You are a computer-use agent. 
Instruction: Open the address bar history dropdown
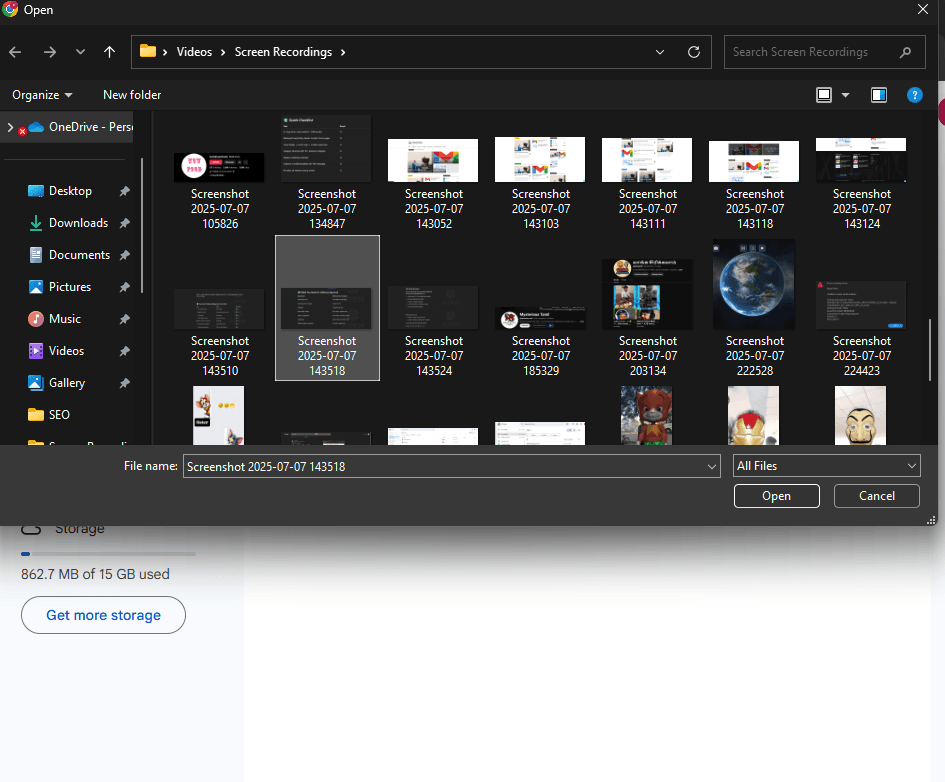[660, 52]
